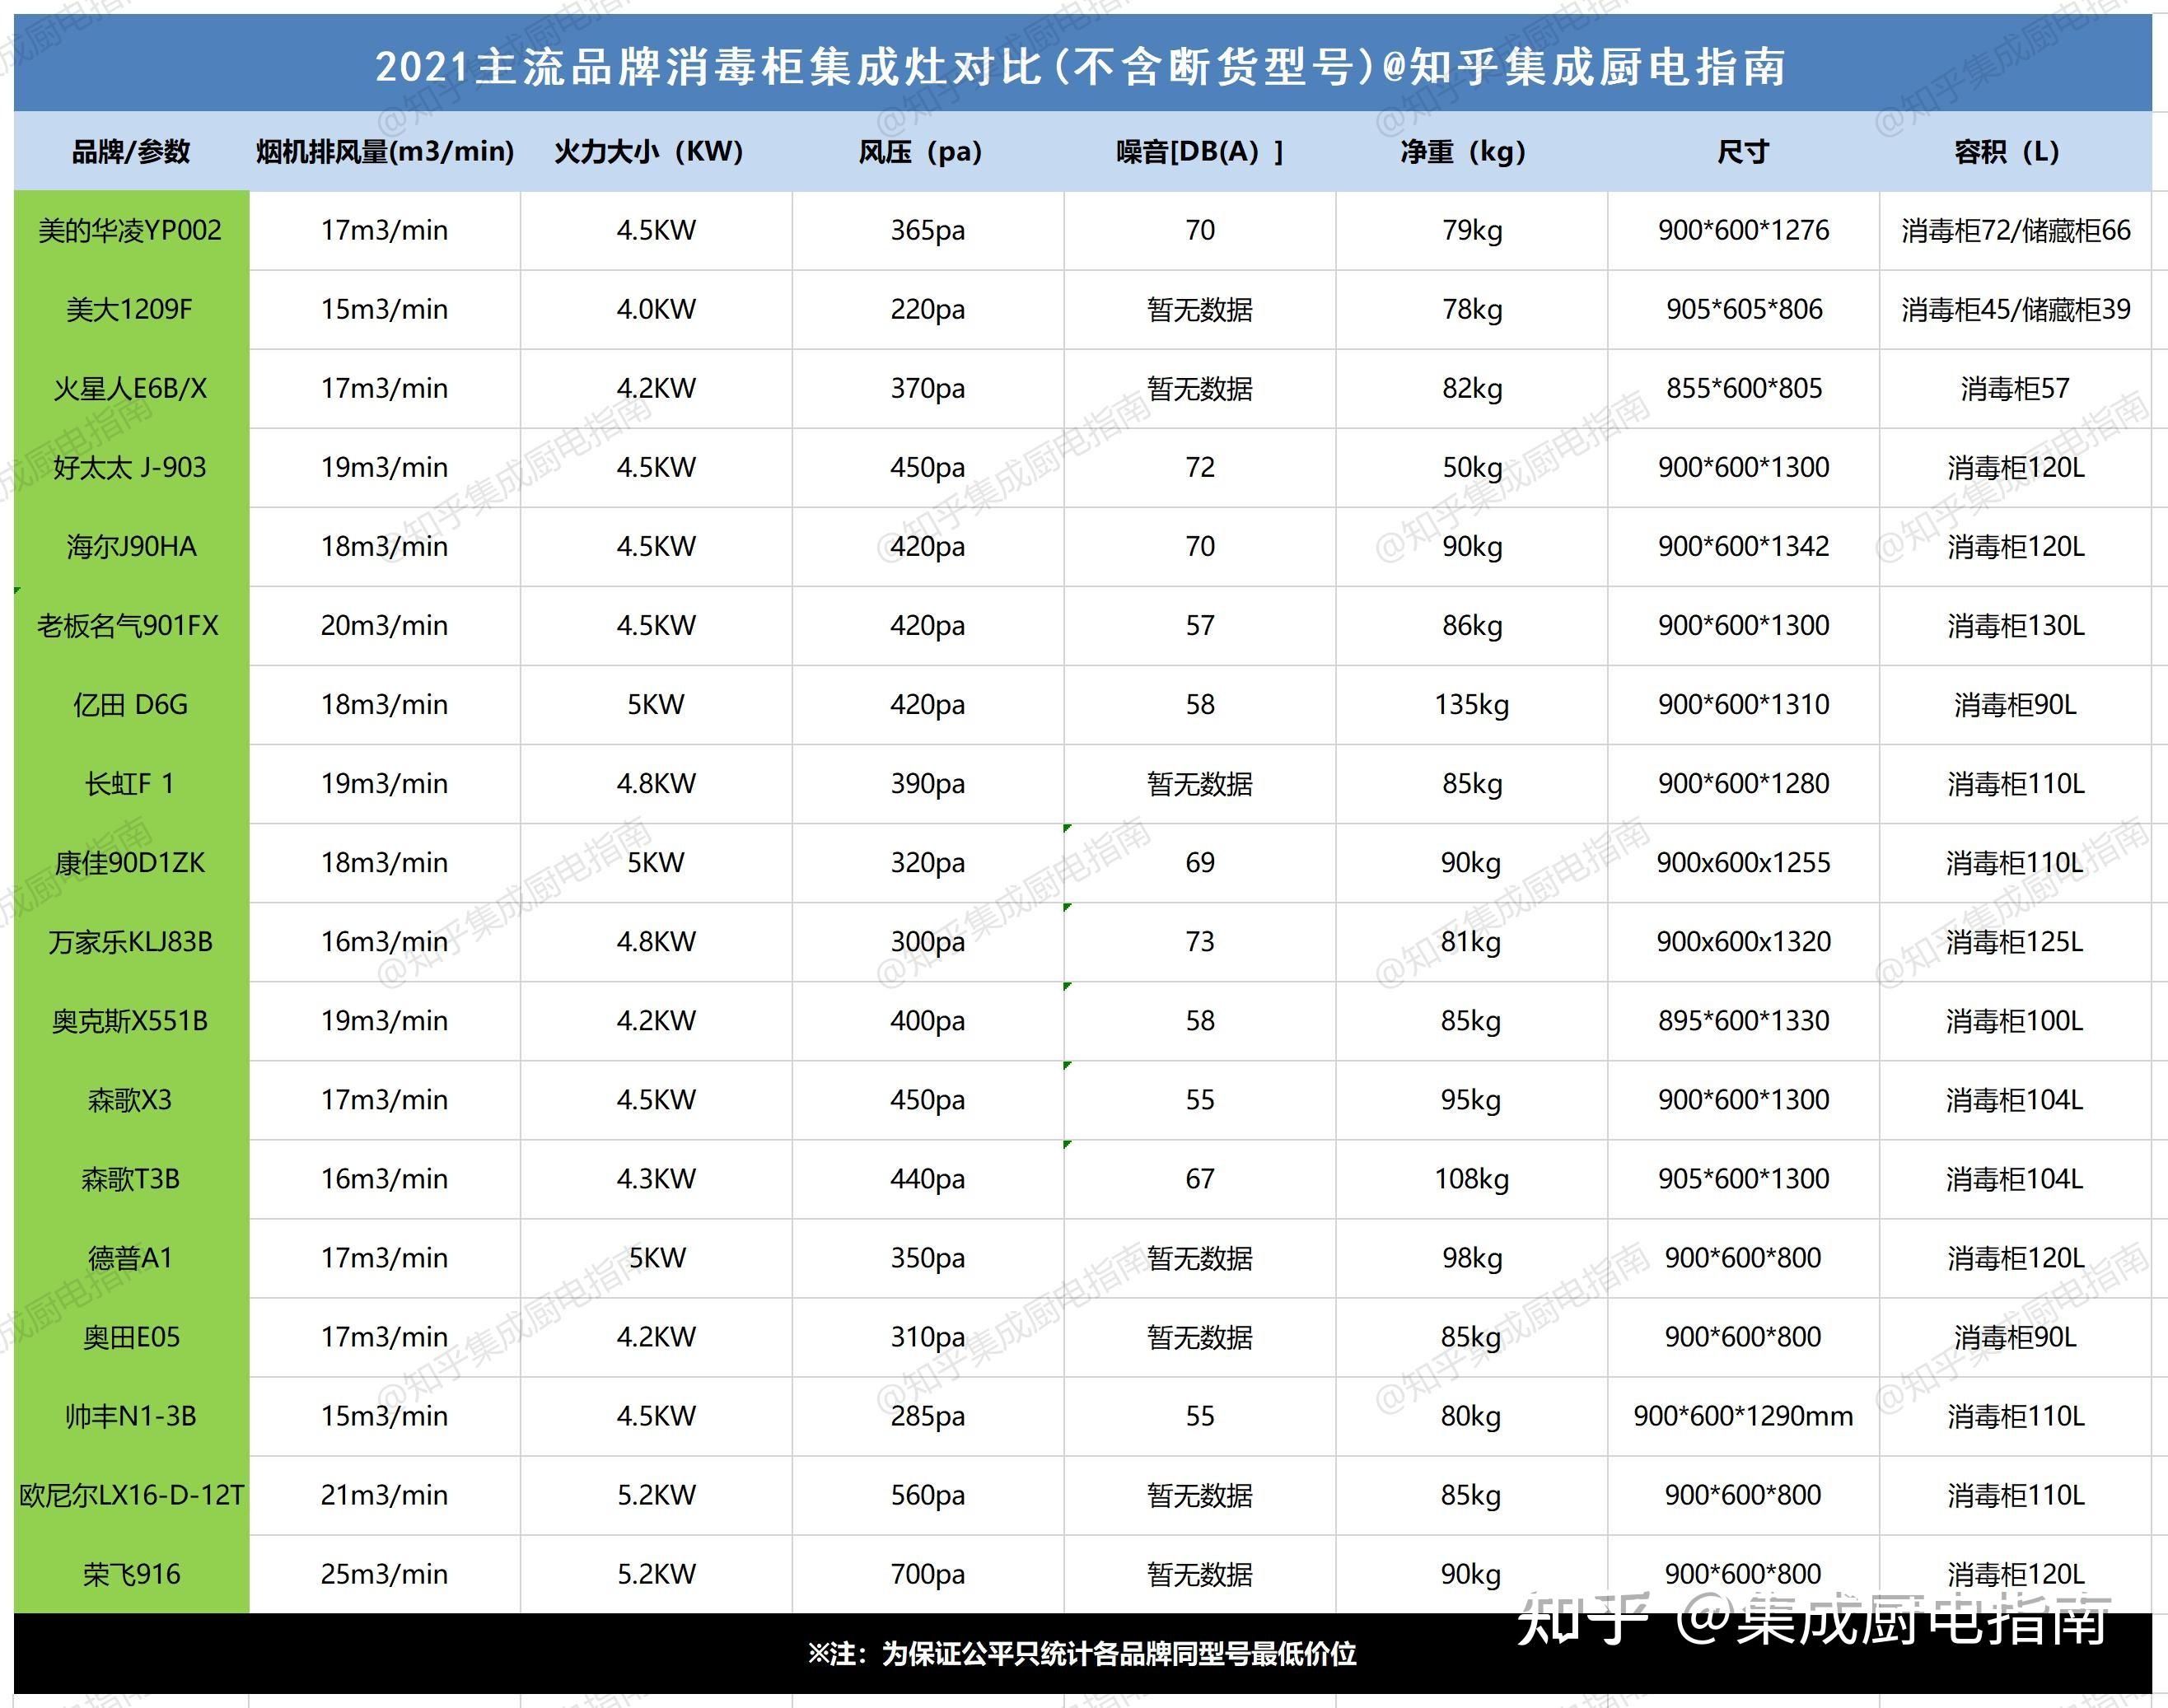Click the 长虹F 1 brand cell
The height and width of the screenshot is (1708, 2168).
pos(131,783)
